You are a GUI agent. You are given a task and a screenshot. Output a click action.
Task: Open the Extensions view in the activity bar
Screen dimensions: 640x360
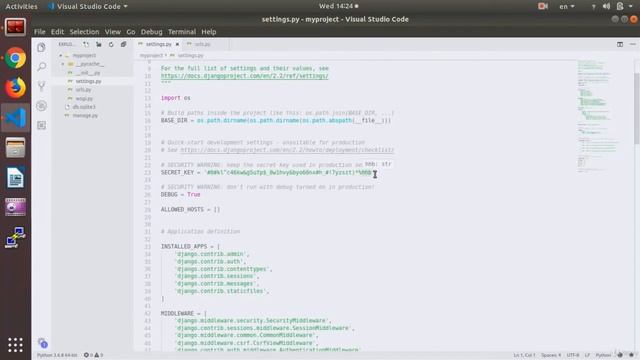tap(41, 125)
